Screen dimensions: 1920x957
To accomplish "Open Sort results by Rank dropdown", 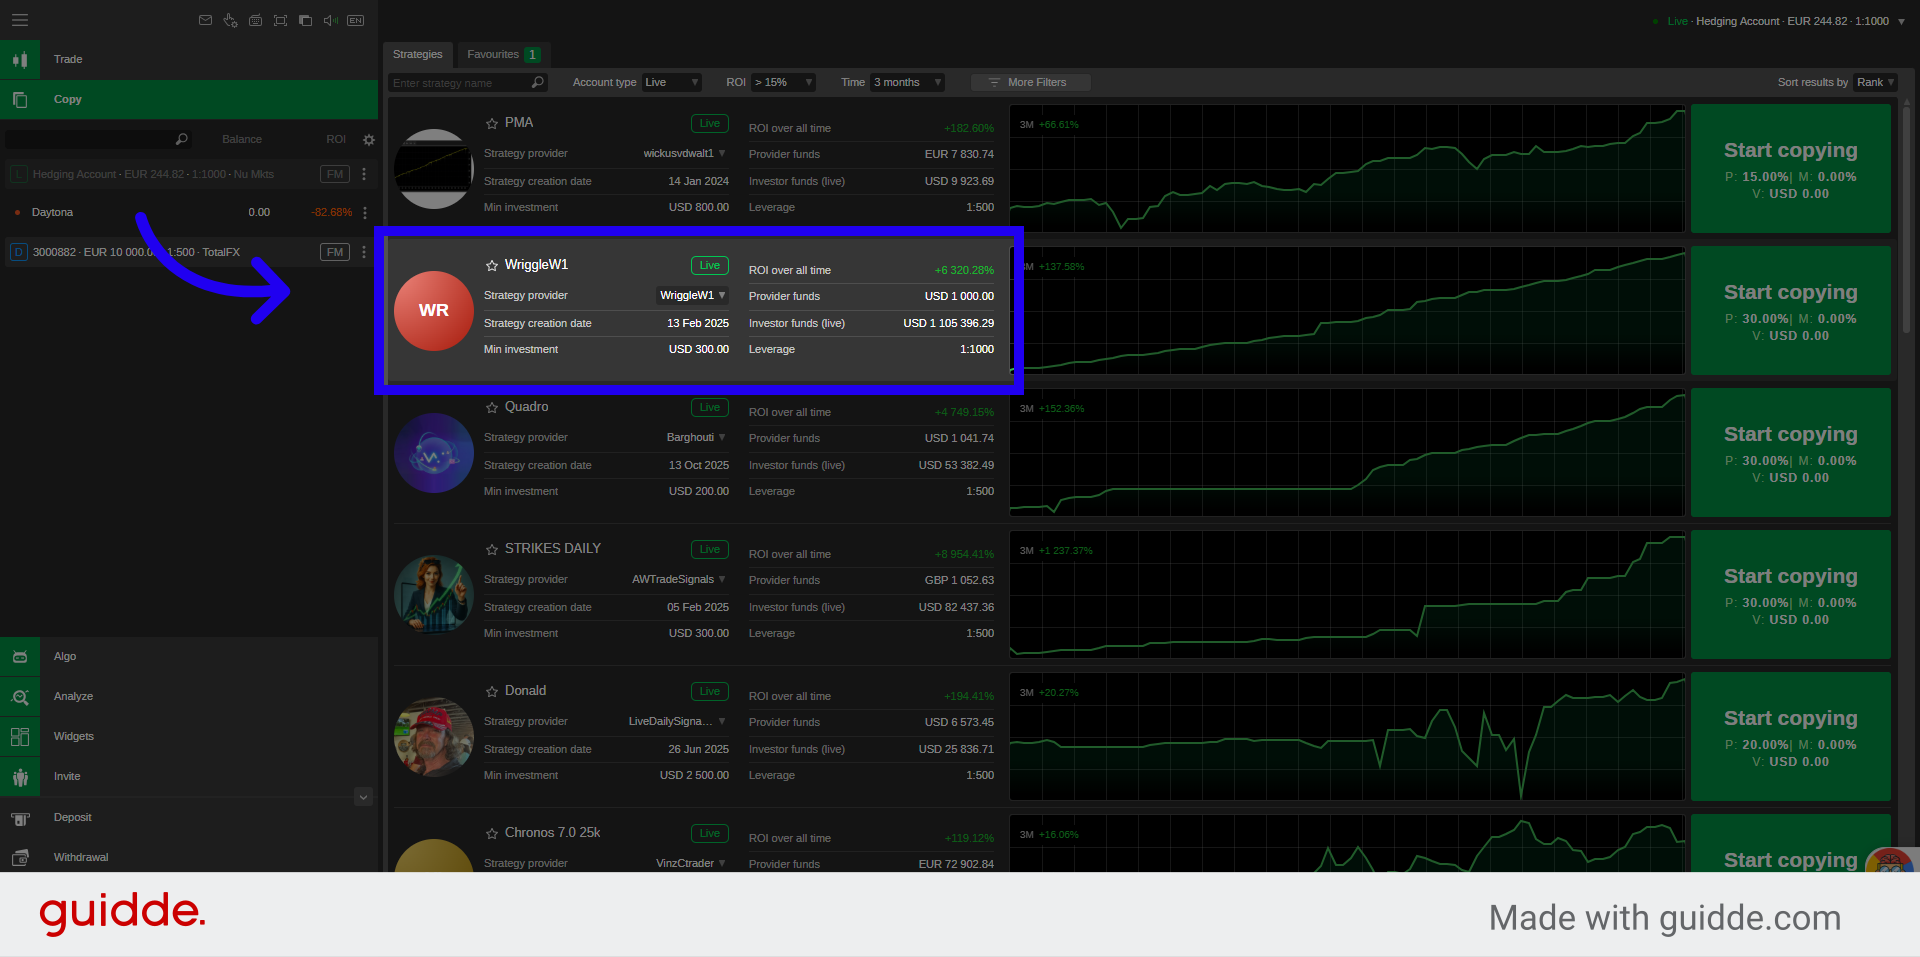I will [1875, 83].
